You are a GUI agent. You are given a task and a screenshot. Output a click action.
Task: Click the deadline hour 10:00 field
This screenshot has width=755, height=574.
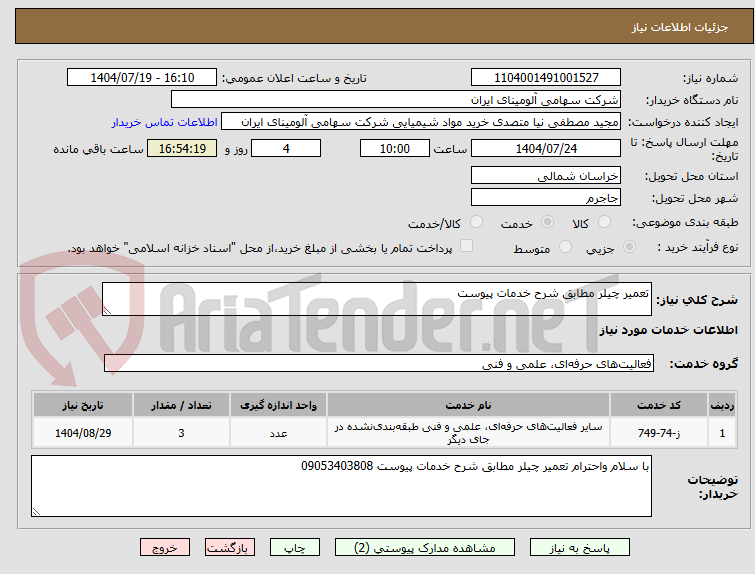tap(395, 148)
